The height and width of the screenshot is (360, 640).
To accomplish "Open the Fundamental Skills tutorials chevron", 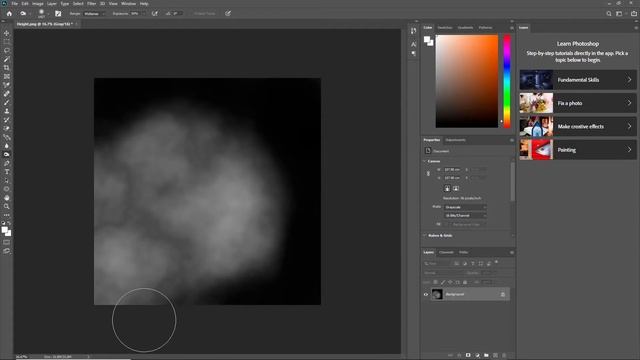I will pos(629,80).
